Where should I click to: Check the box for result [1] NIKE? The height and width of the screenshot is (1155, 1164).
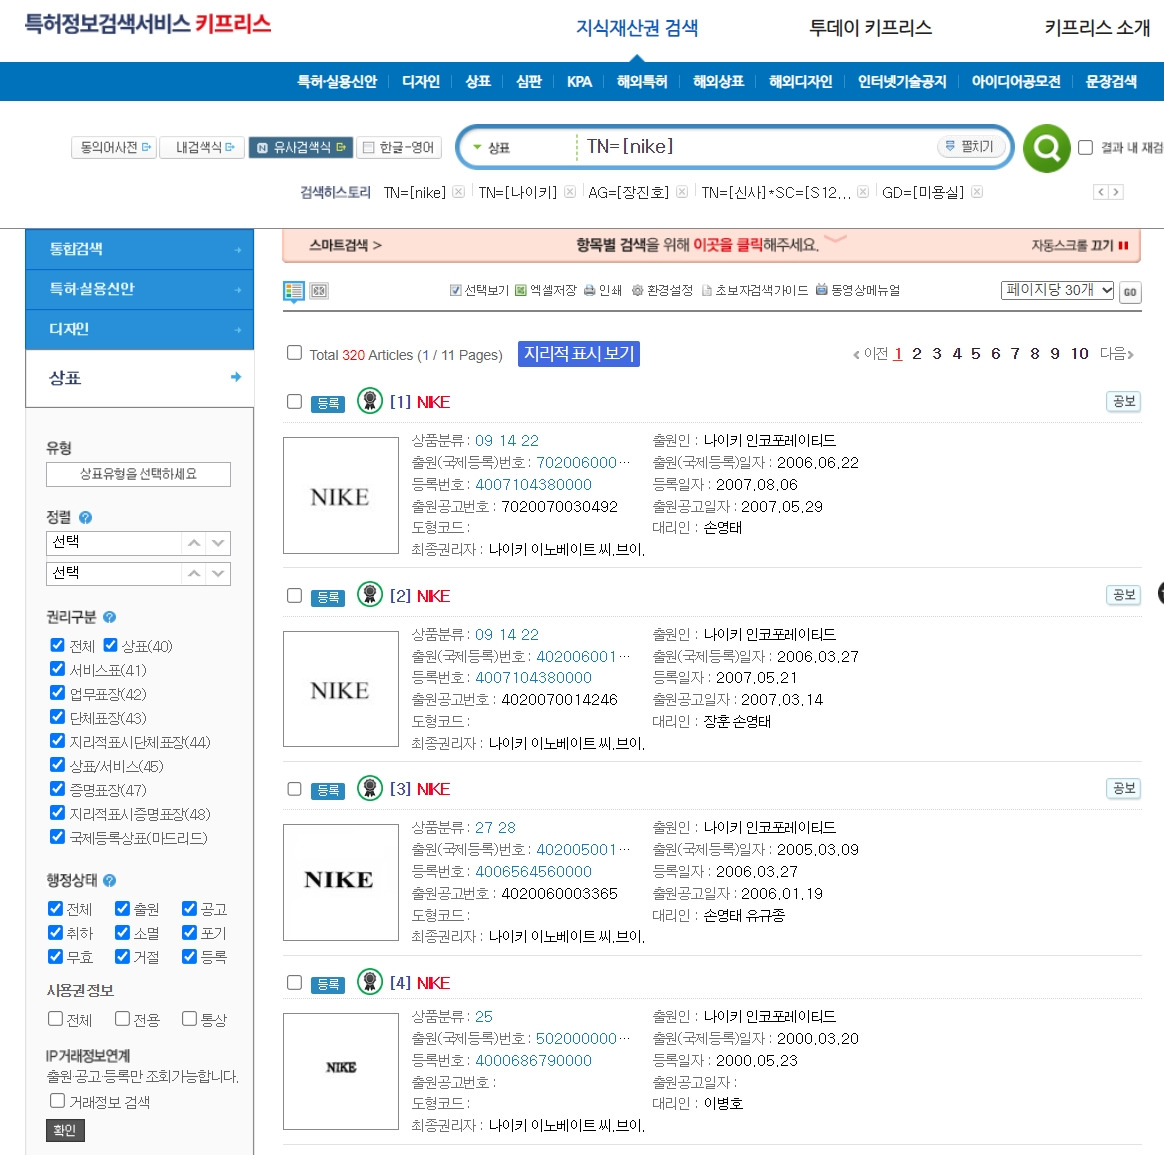tap(295, 402)
